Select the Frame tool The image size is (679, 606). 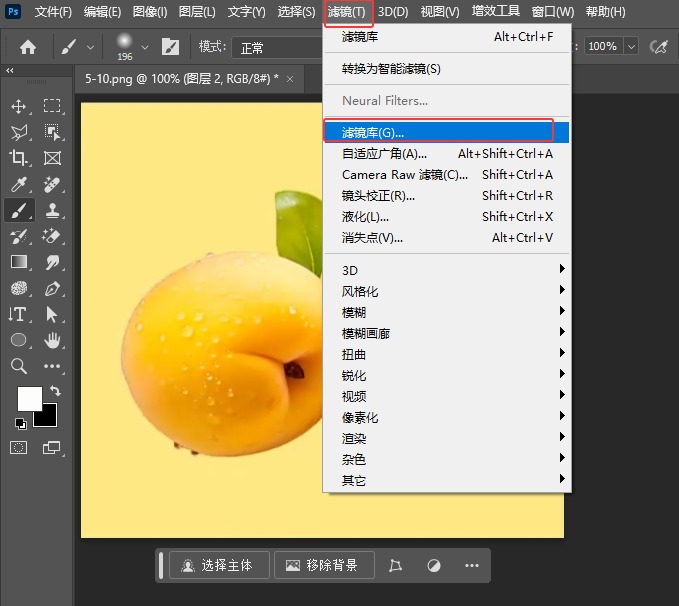pyautogui.click(x=52, y=158)
